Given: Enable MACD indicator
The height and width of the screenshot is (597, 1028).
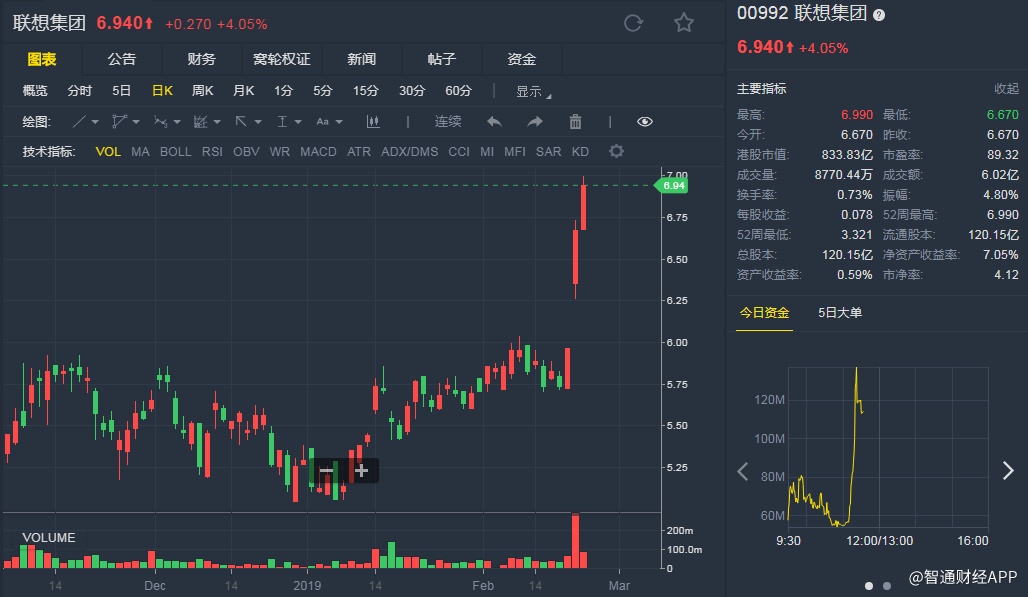Looking at the screenshot, I should click(318, 151).
